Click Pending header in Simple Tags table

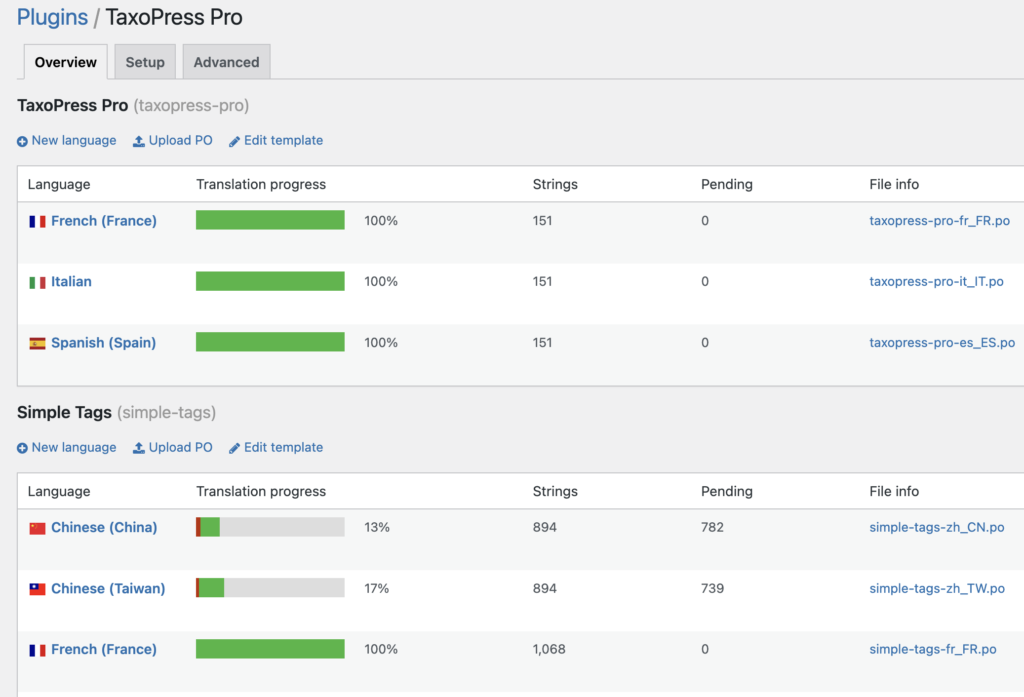(726, 491)
